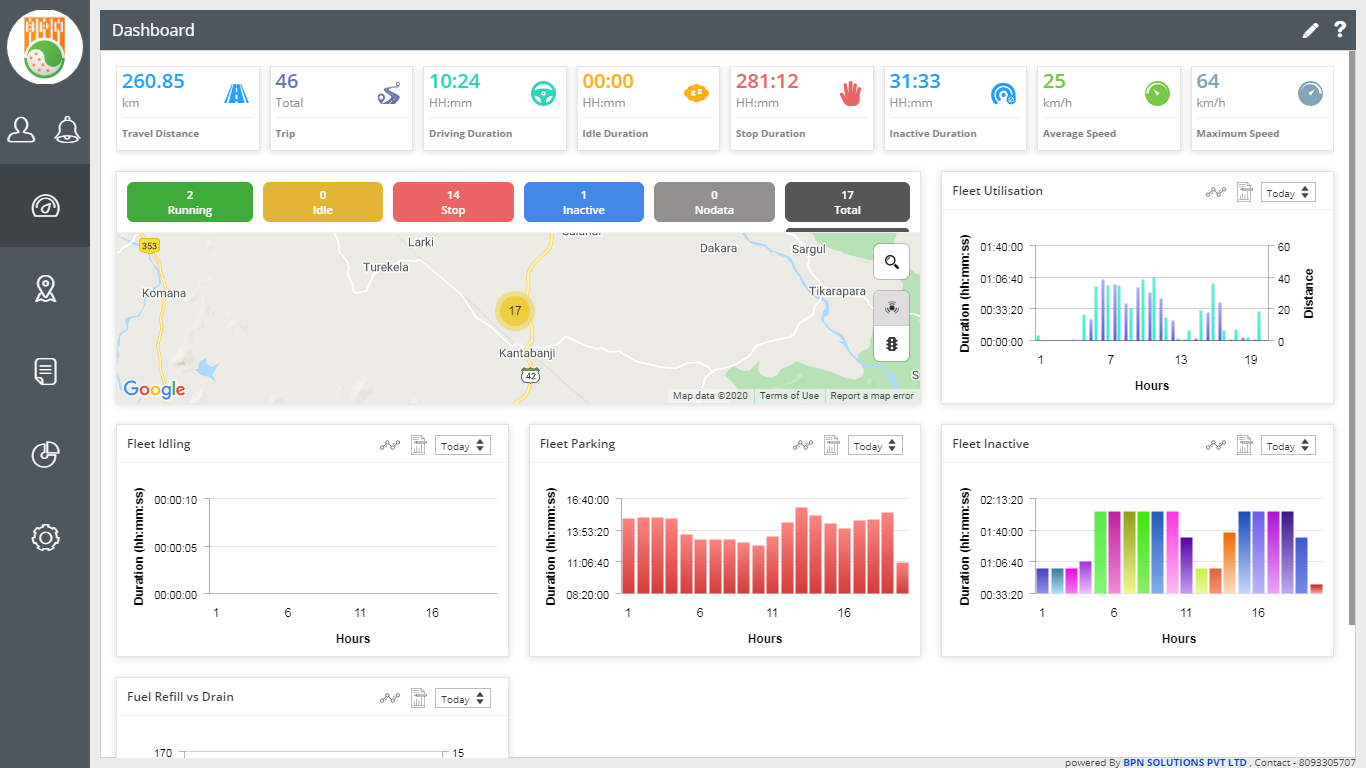Click the Travel Distance road icon
Screen dimensions: 1366x768
[237, 94]
